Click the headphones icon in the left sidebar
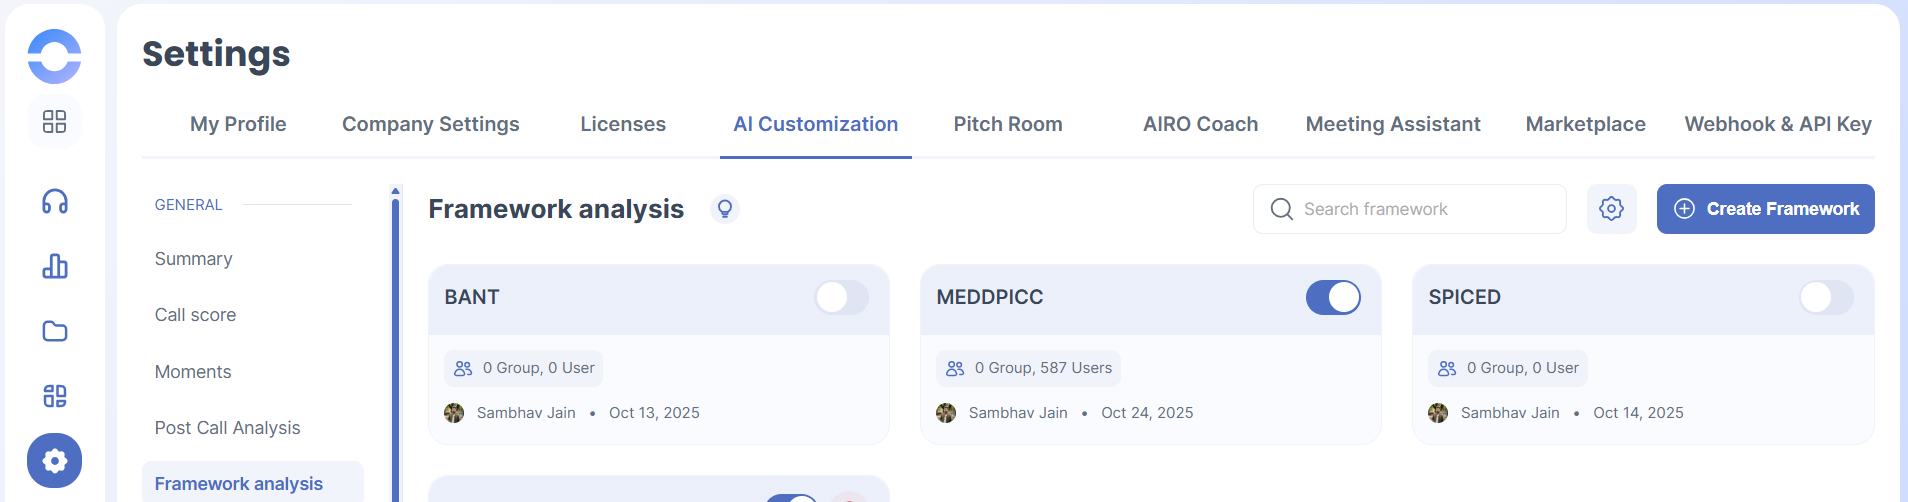The image size is (1908, 502). tap(55, 202)
